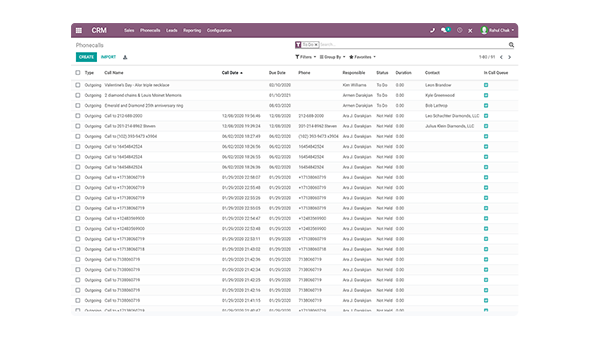Open the Kim Williams responsible cell
This screenshot has height=360, width=590.
pyautogui.click(x=354, y=85)
